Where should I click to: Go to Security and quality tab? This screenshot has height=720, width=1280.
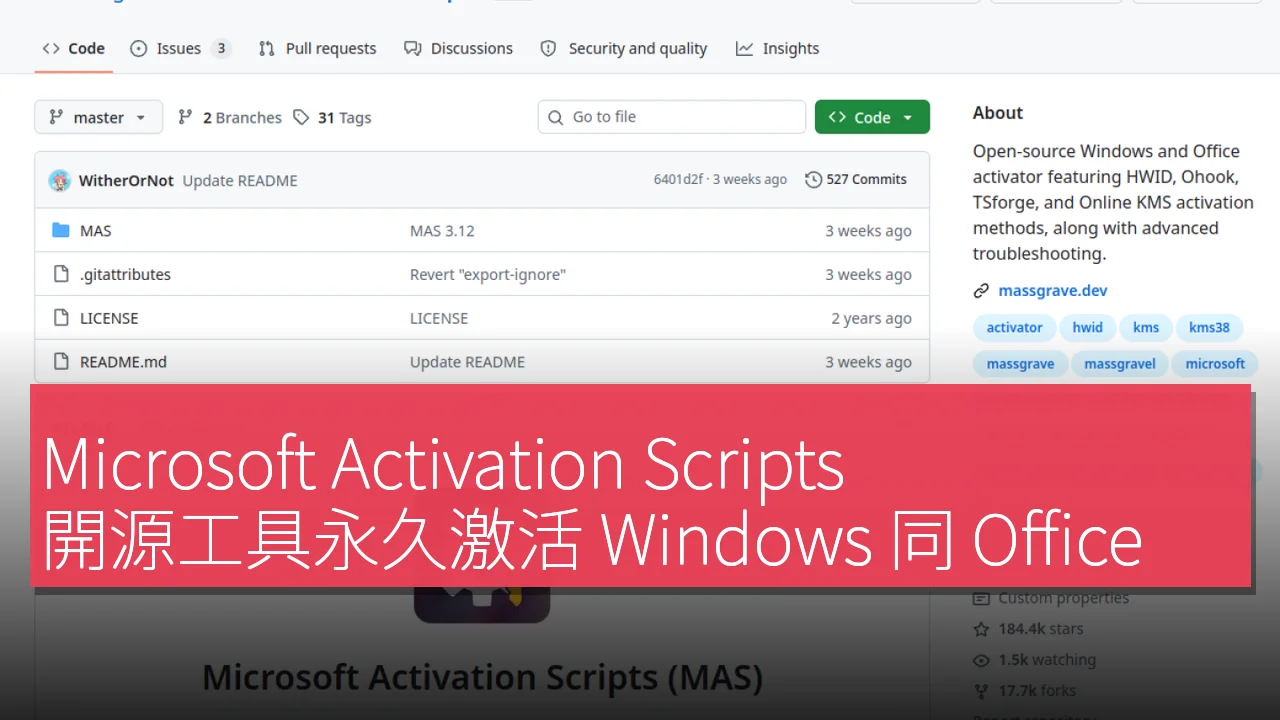(x=623, y=48)
